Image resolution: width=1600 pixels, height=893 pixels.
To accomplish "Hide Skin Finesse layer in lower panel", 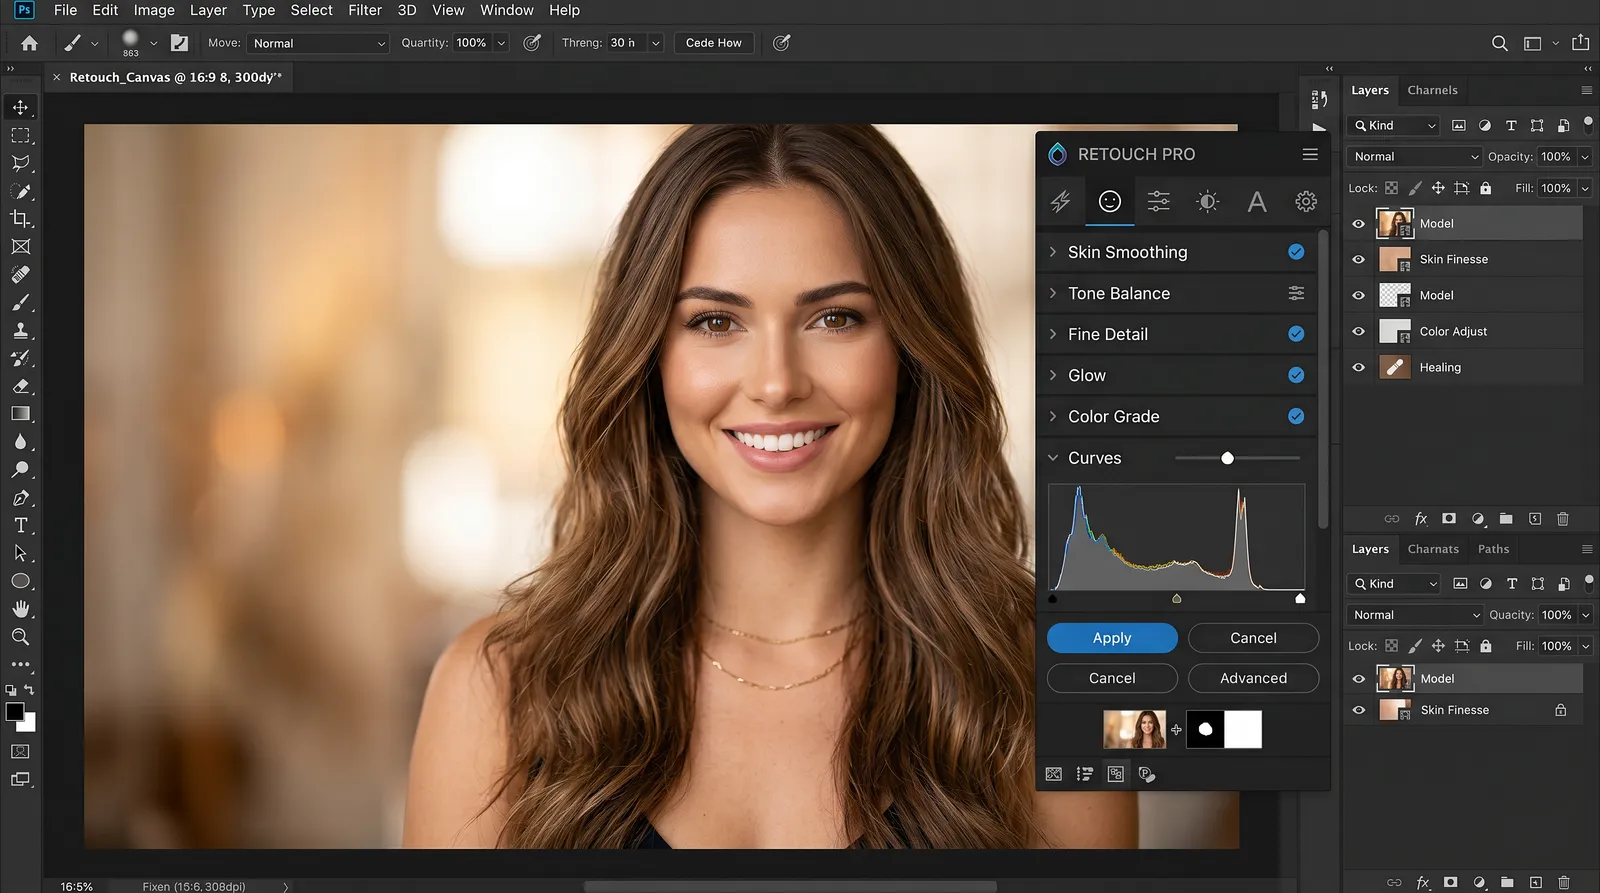I will coord(1358,710).
